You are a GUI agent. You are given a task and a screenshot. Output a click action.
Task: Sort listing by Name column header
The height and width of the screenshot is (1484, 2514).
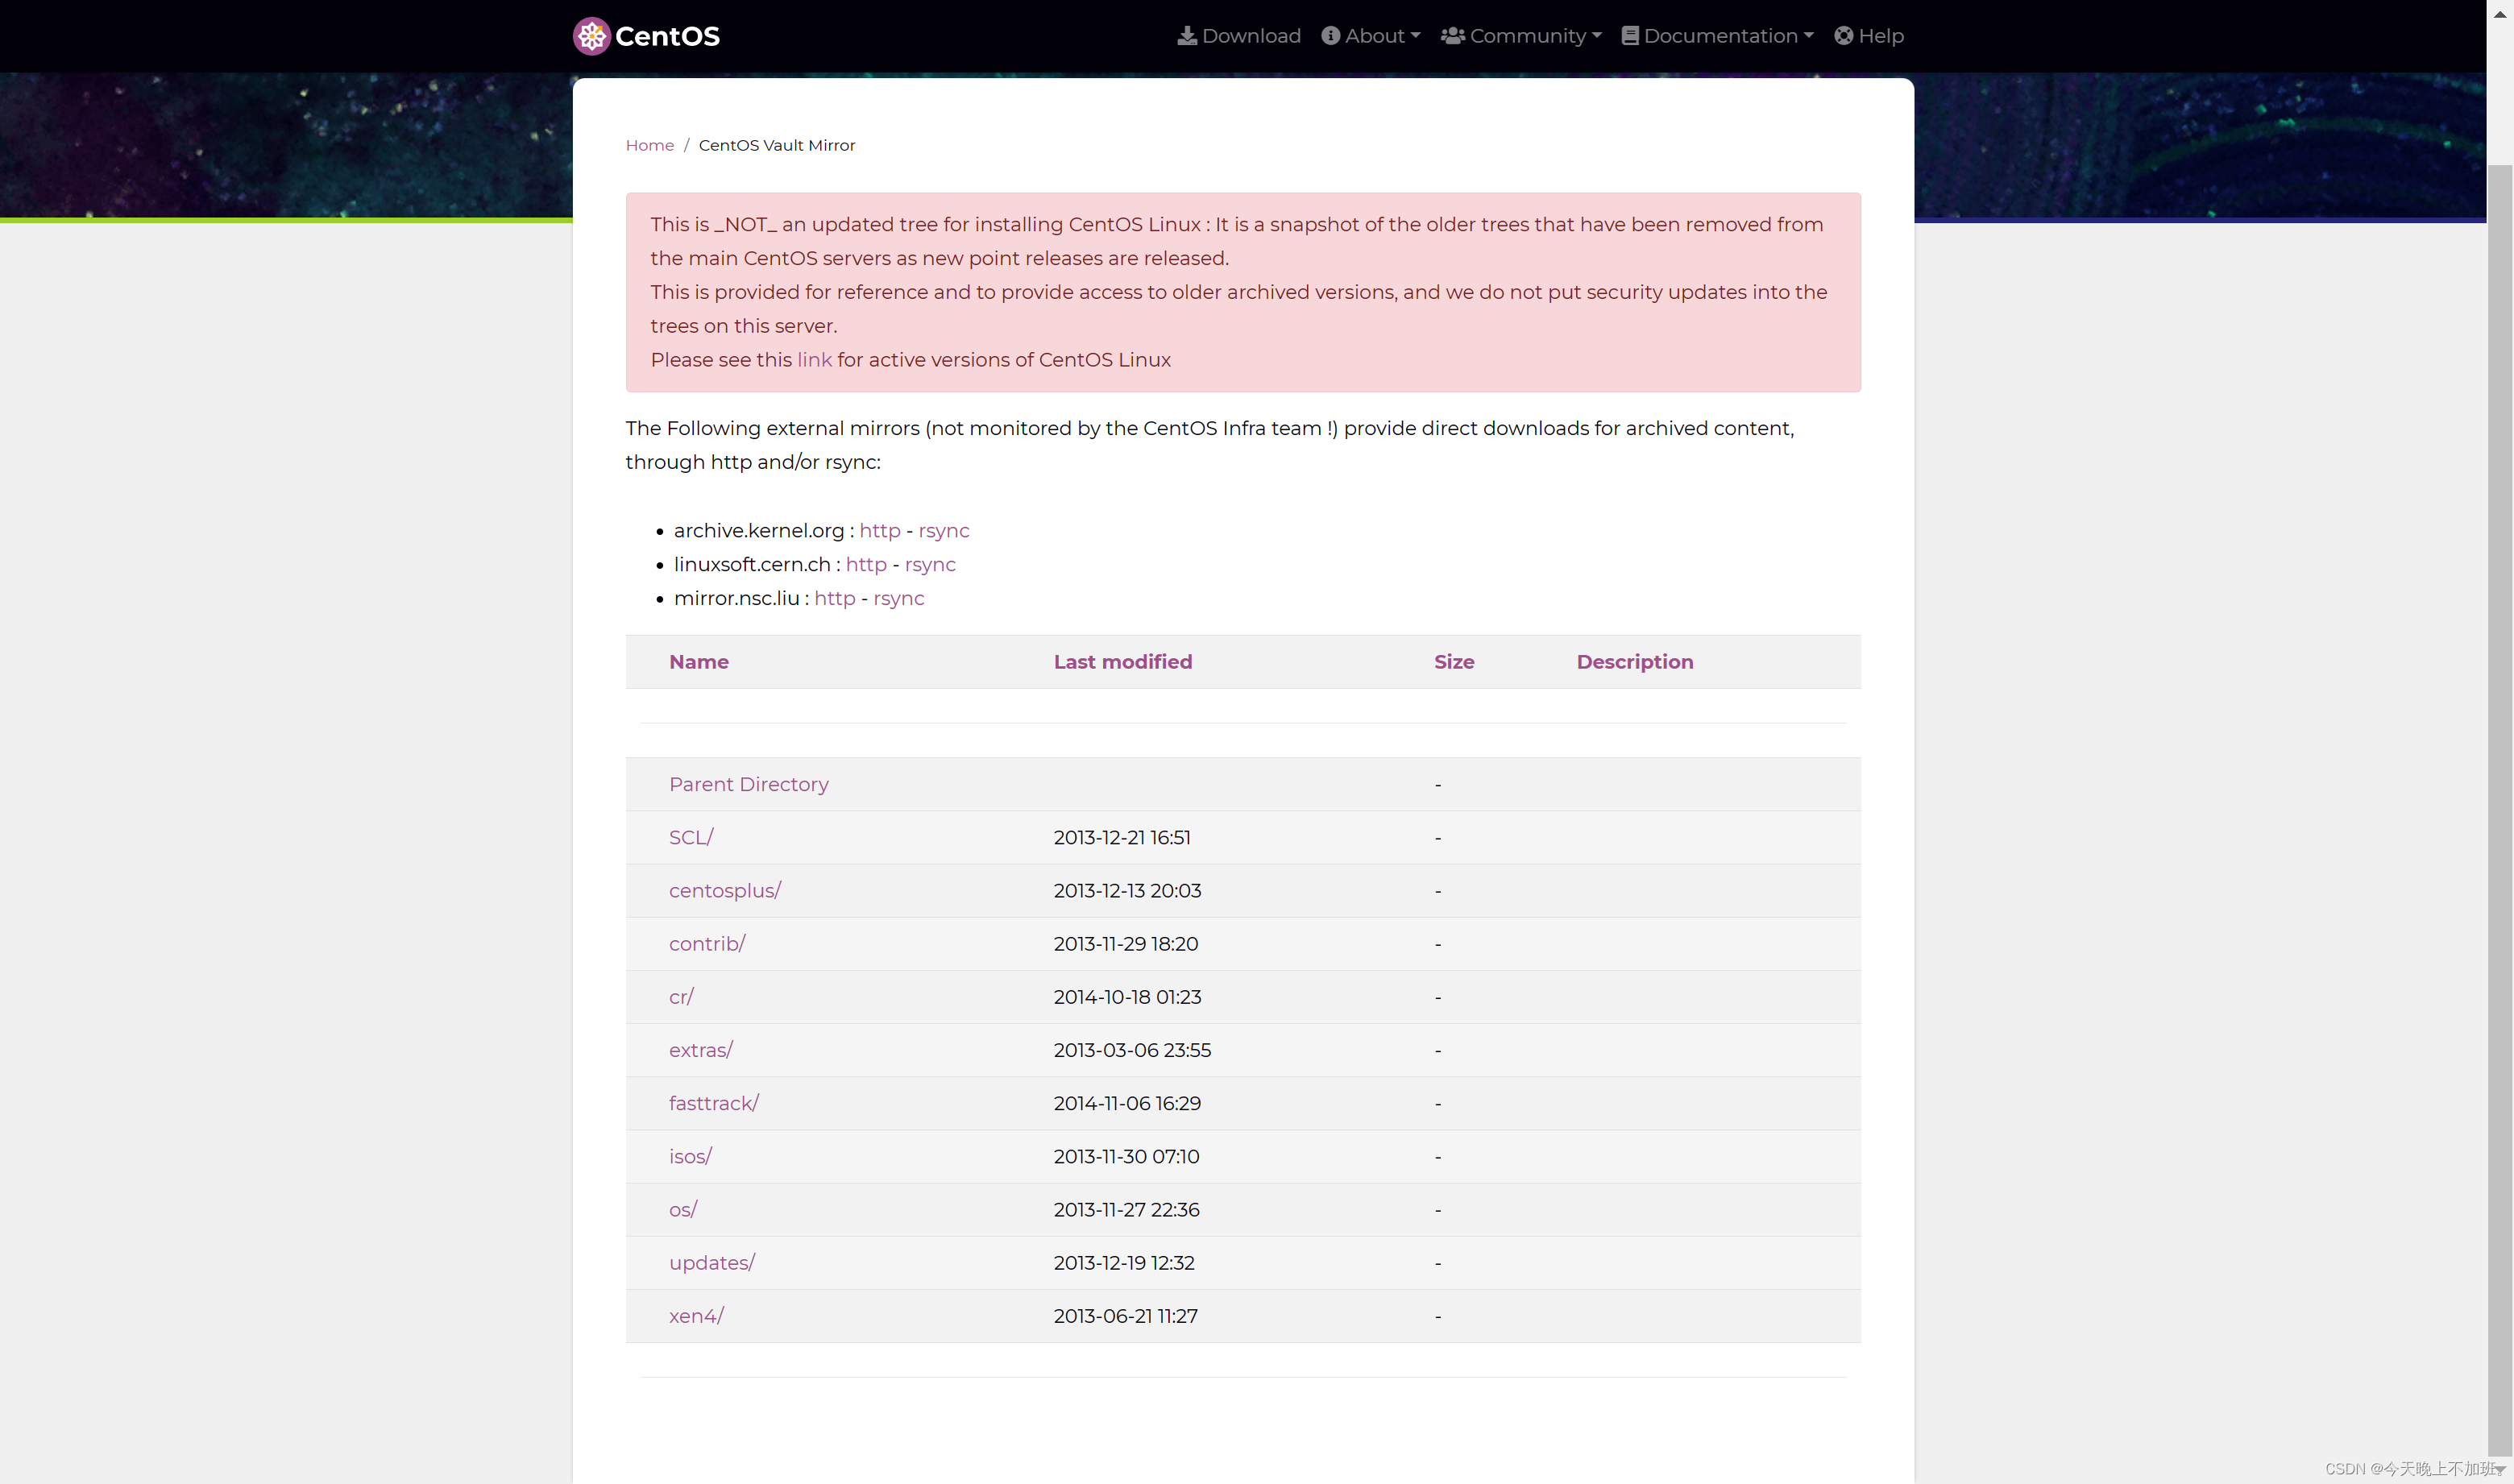(x=698, y=662)
